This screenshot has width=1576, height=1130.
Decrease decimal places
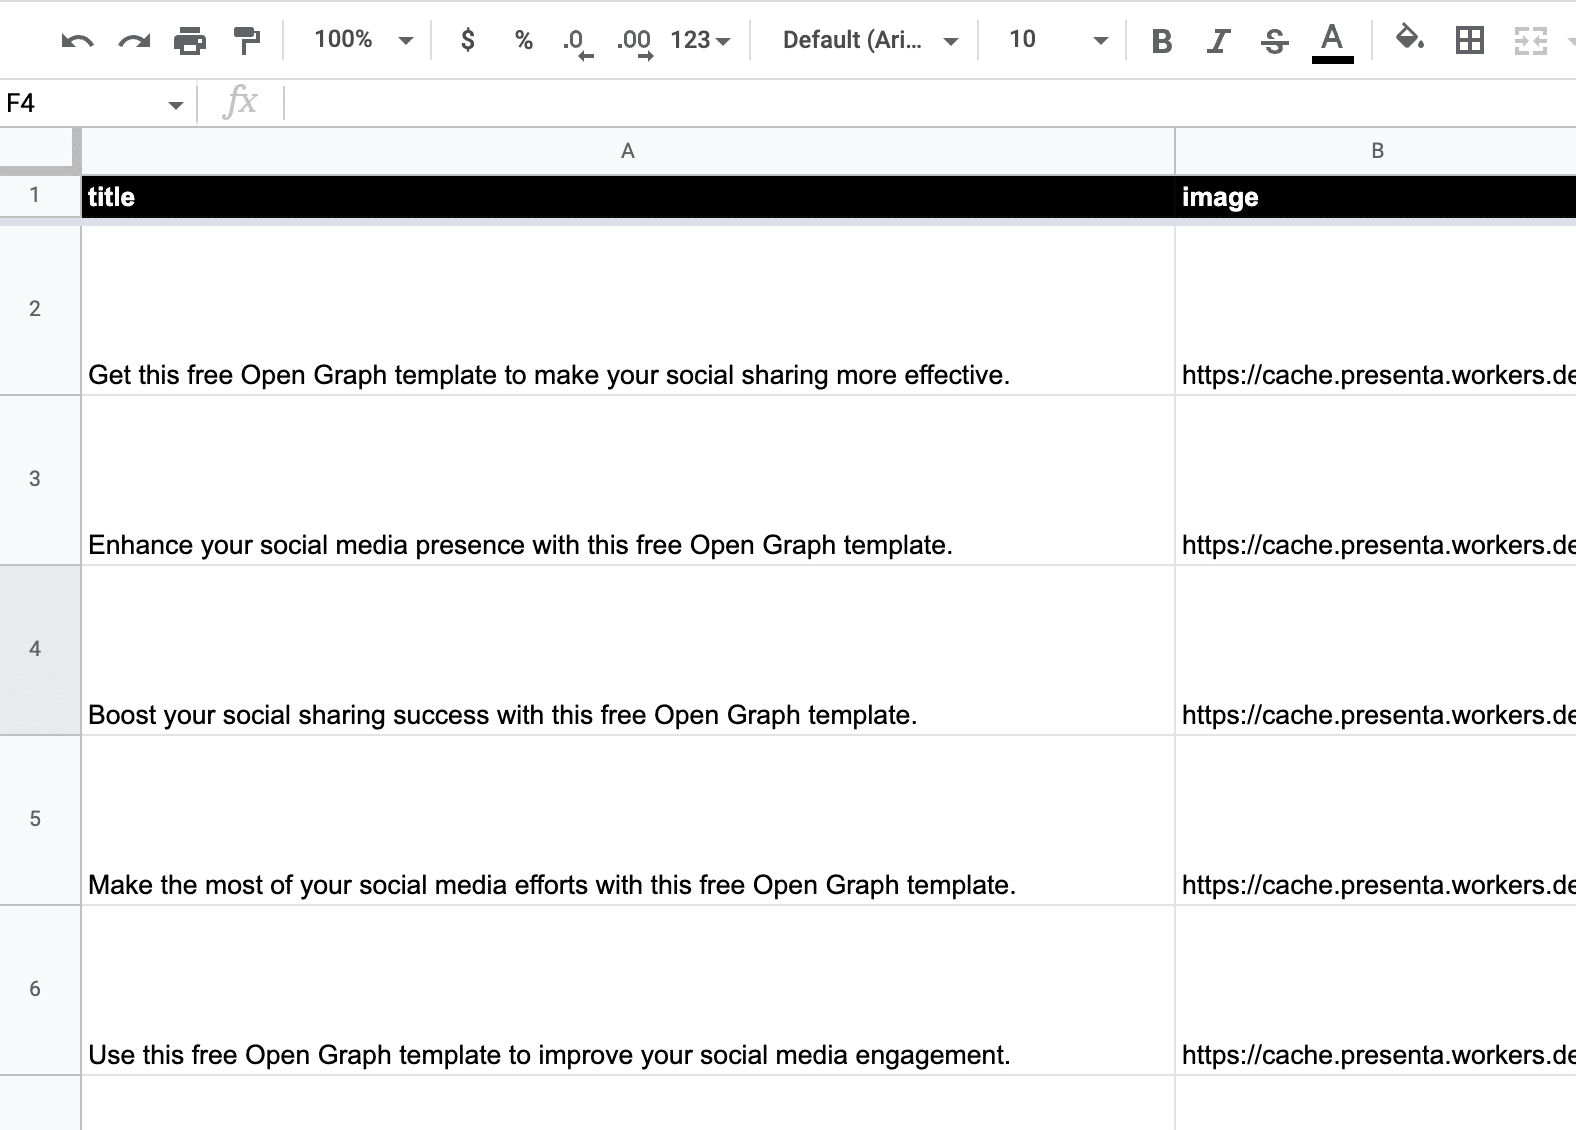pos(577,41)
